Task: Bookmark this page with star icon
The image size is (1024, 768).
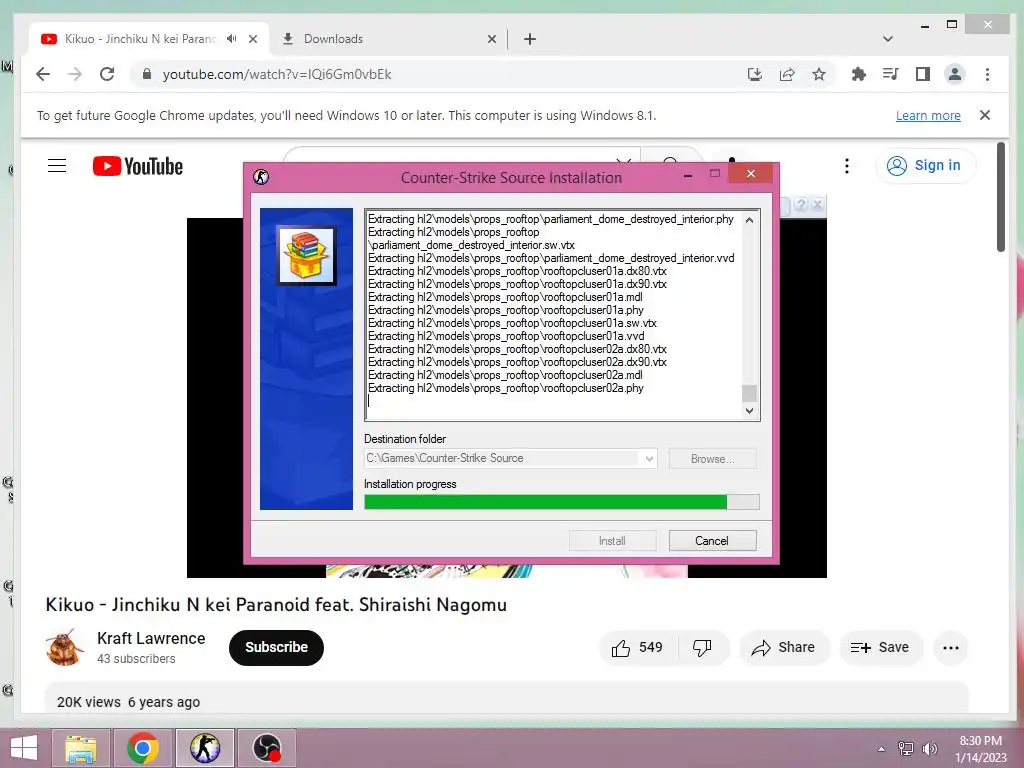Action: click(x=819, y=74)
